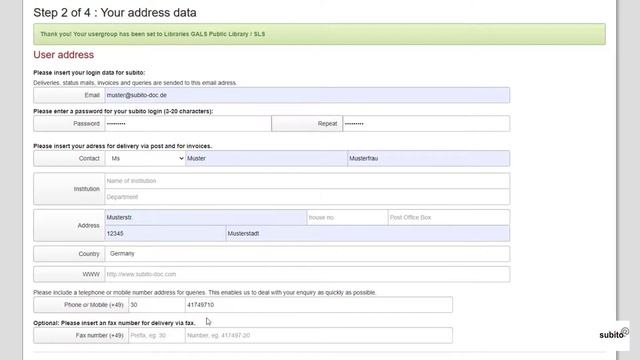
Task: Click the city field containing Musterstadt
Action: (368, 233)
